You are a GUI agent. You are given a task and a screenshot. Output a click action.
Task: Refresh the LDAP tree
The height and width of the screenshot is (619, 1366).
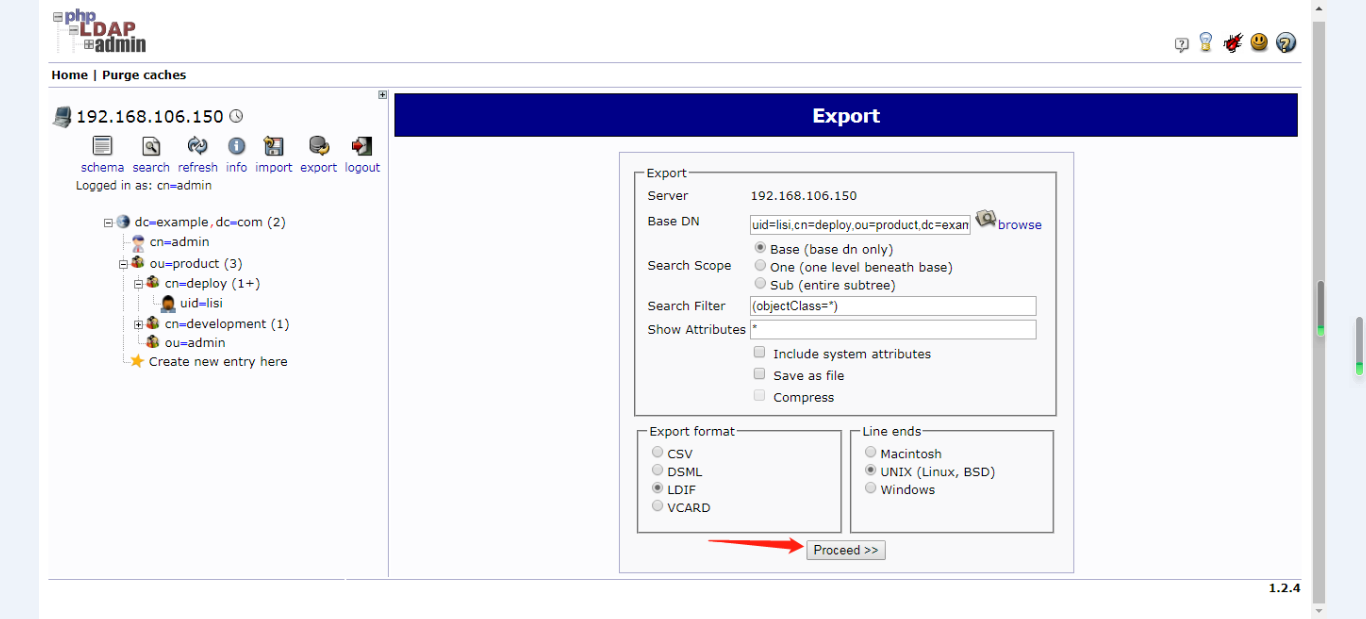(x=197, y=147)
